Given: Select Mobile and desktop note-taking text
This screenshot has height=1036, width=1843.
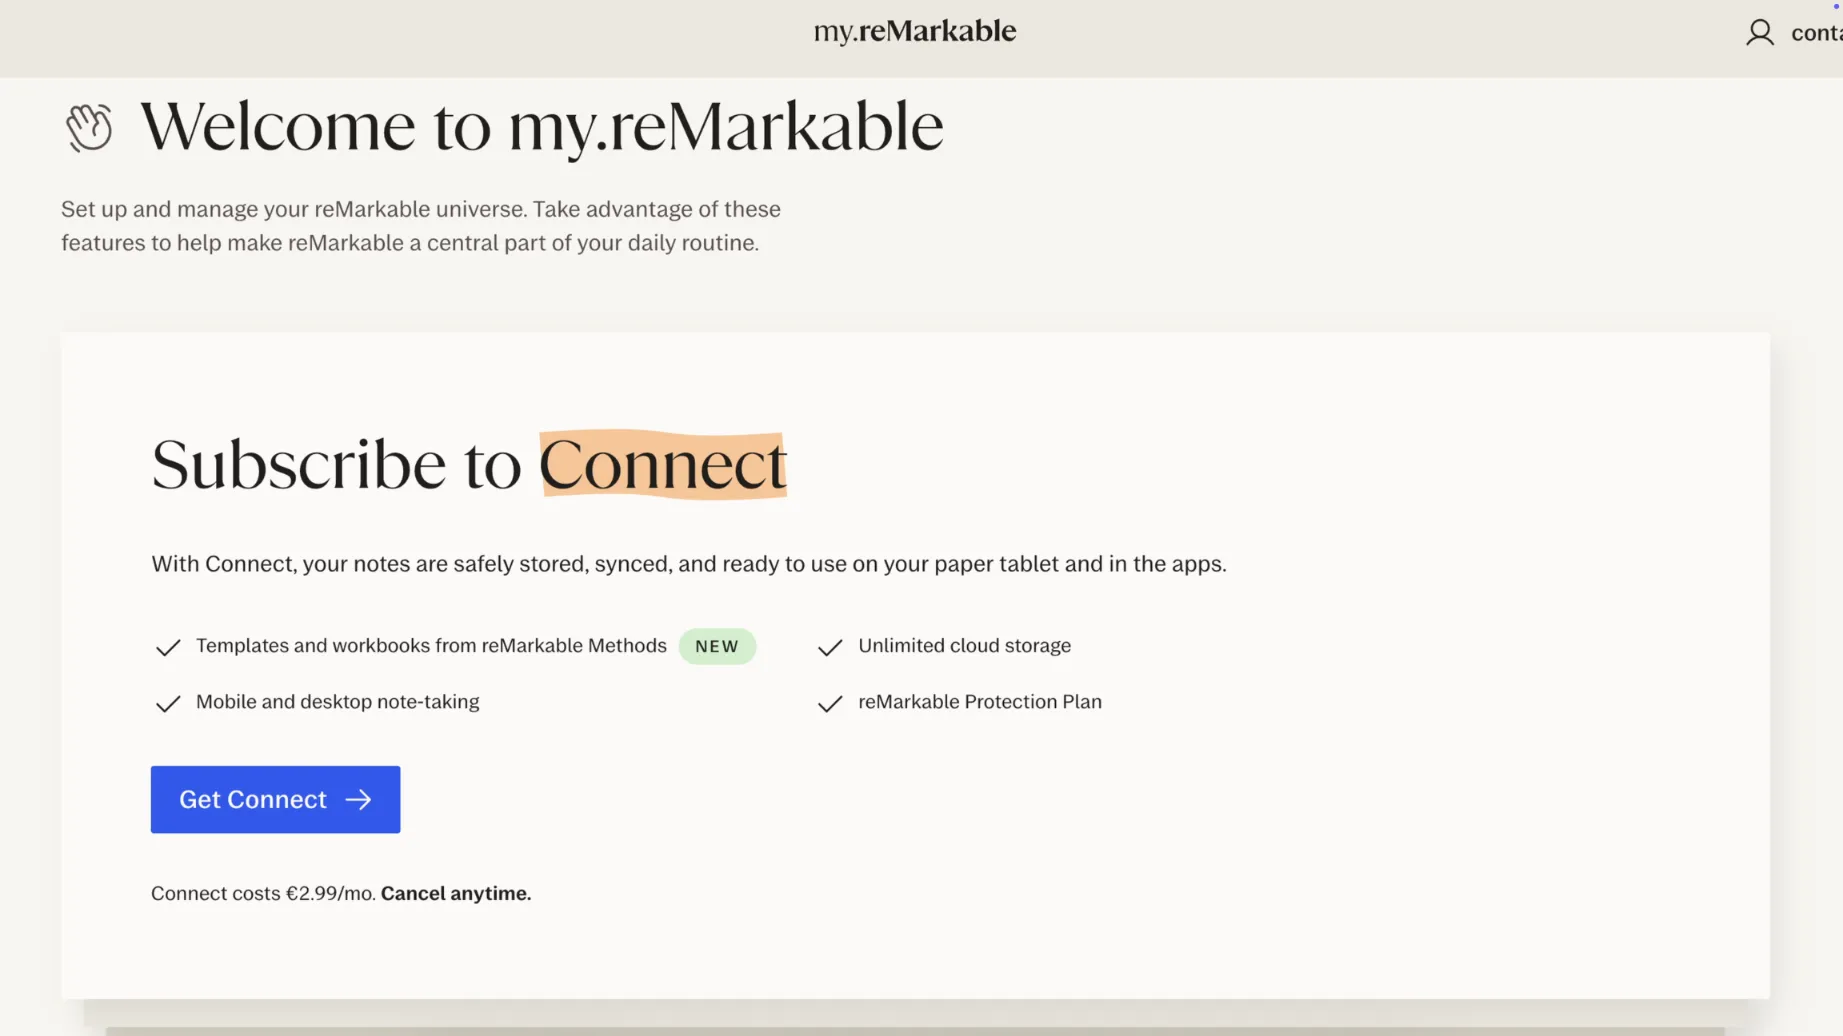Looking at the screenshot, I should click(338, 702).
